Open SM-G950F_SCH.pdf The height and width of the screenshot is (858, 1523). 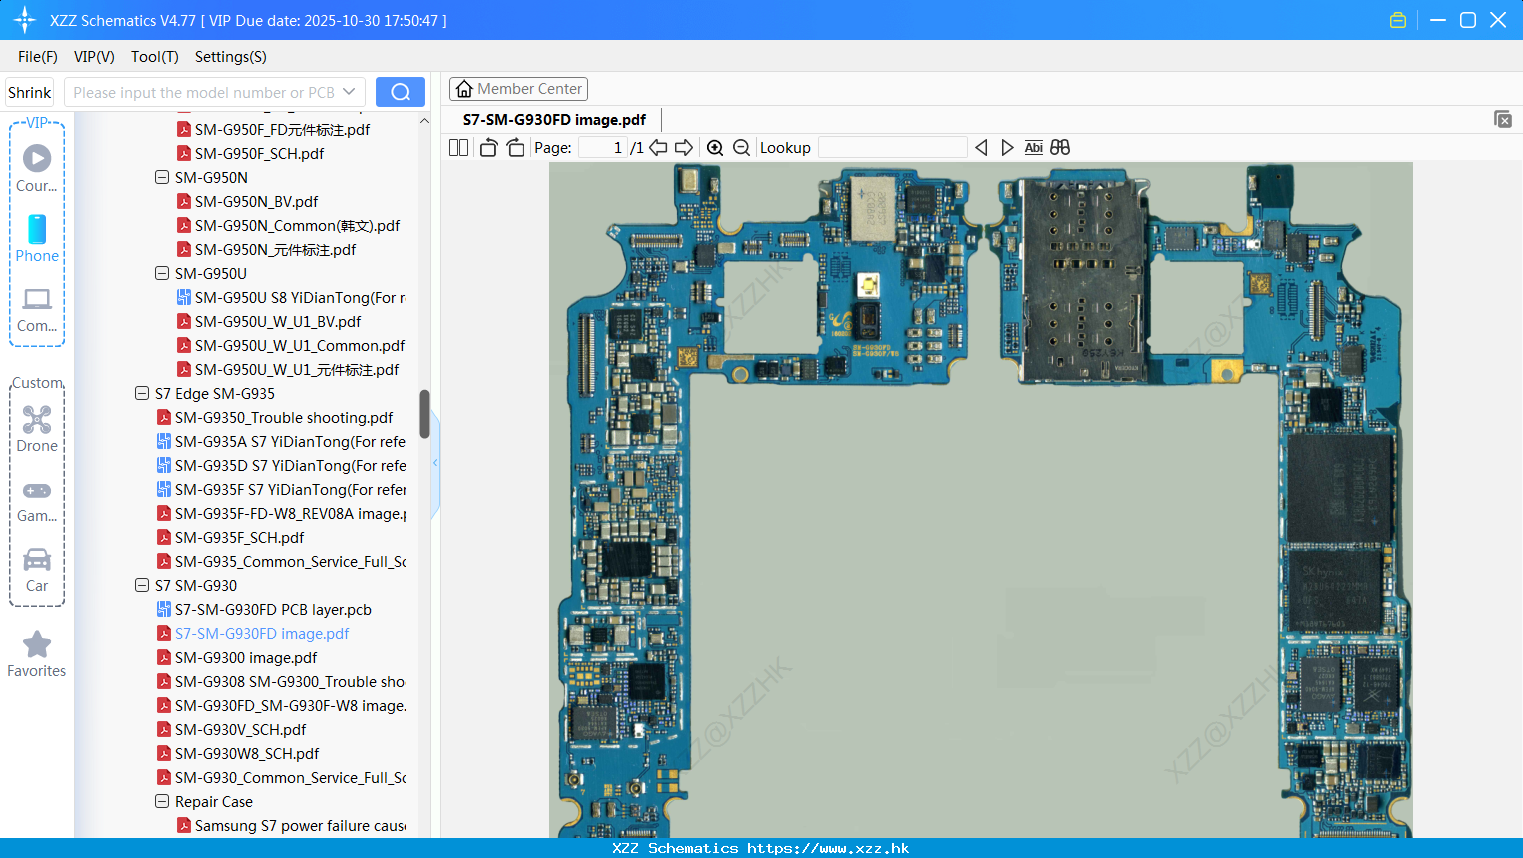(x=259, y=153)
